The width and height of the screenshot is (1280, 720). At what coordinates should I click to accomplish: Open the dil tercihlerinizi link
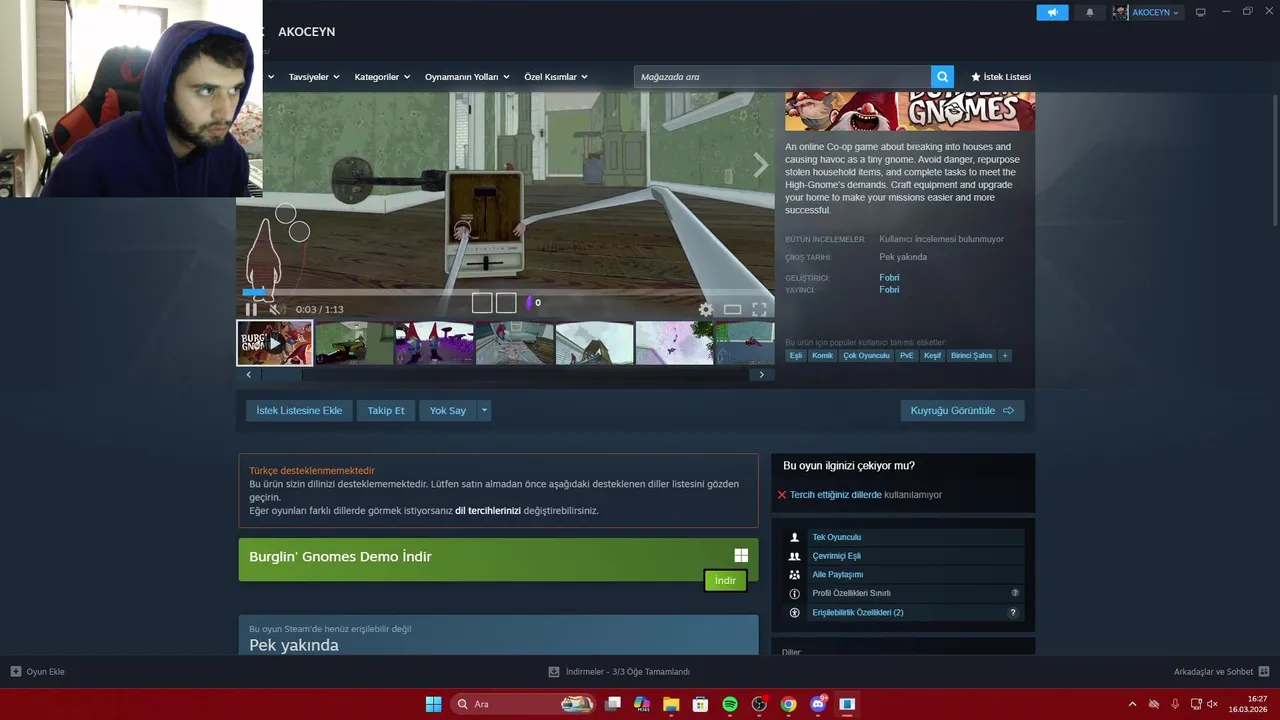pos(488,510)
